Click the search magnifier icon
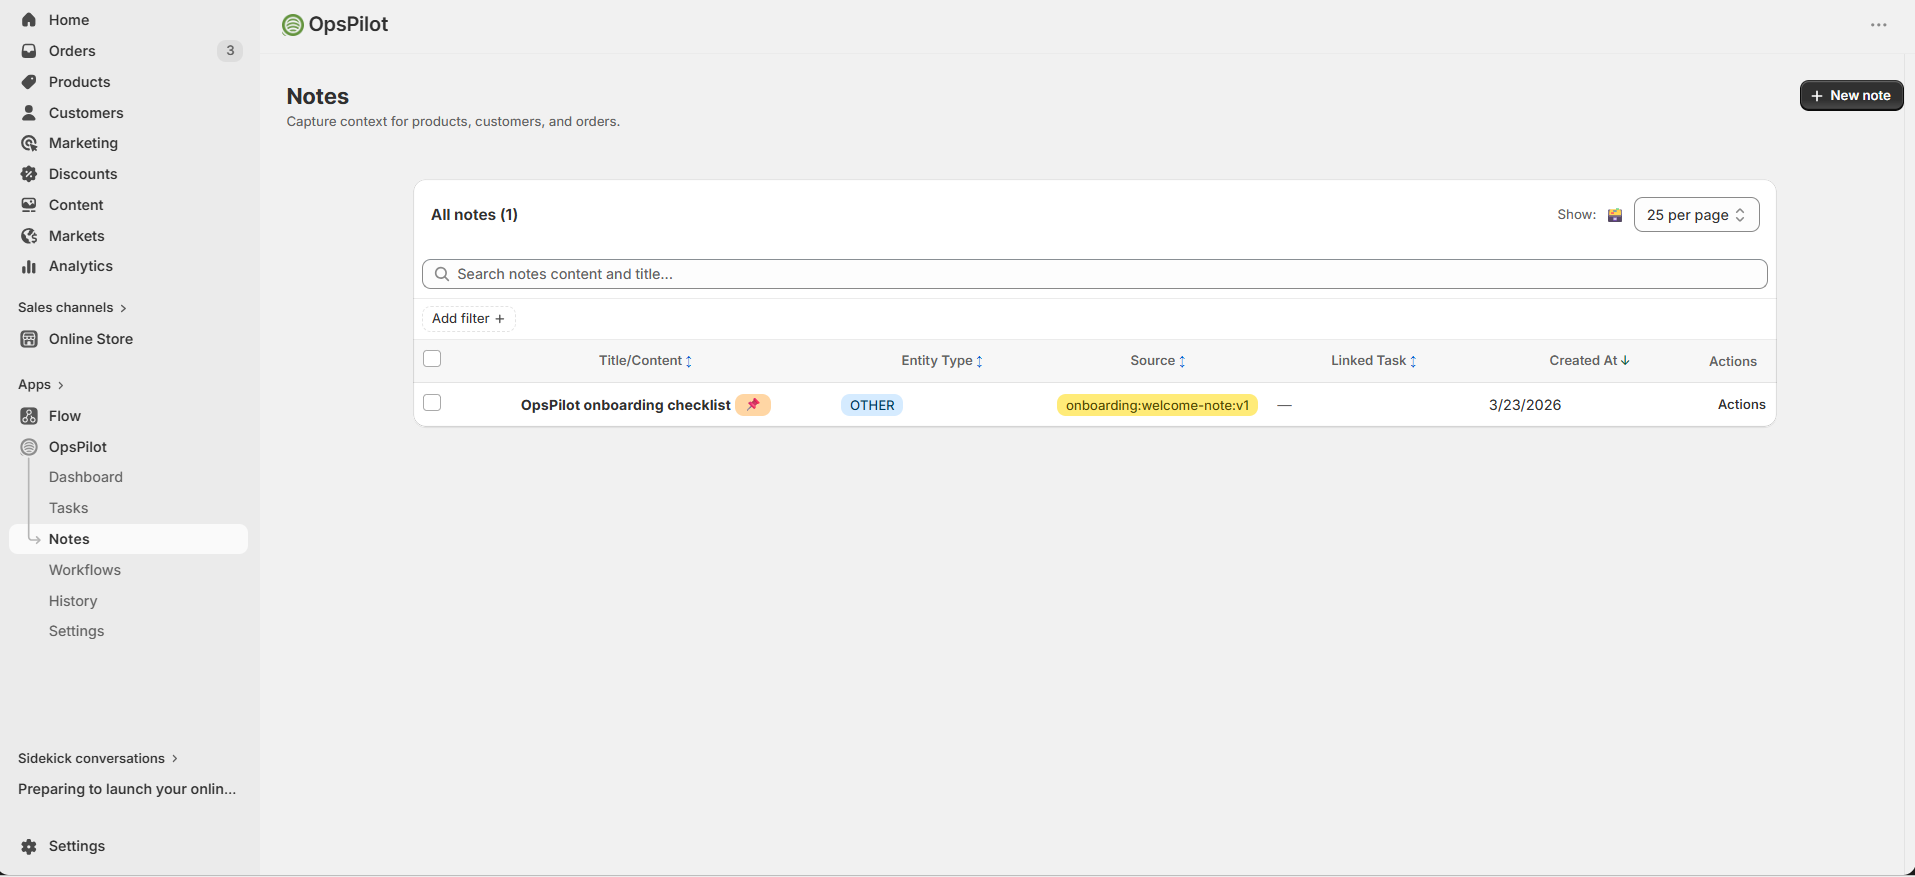Screen dimensions: 1915x877 [x=442, y=274]
